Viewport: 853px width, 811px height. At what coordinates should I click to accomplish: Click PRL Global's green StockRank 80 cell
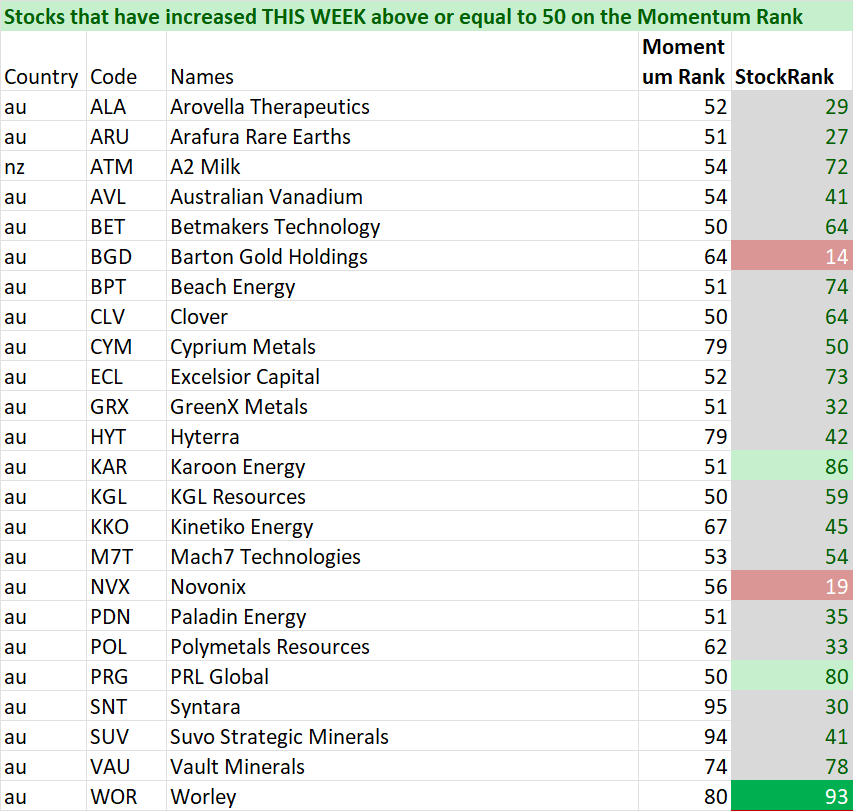click(792, 676)
